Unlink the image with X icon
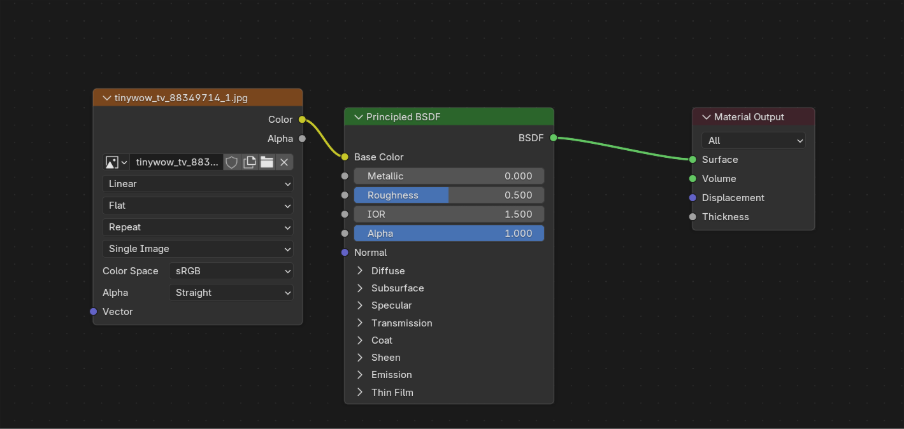Image resolution: width=904 pixels, height=429 pixels. pyautogui.click(x=284, y=162)
